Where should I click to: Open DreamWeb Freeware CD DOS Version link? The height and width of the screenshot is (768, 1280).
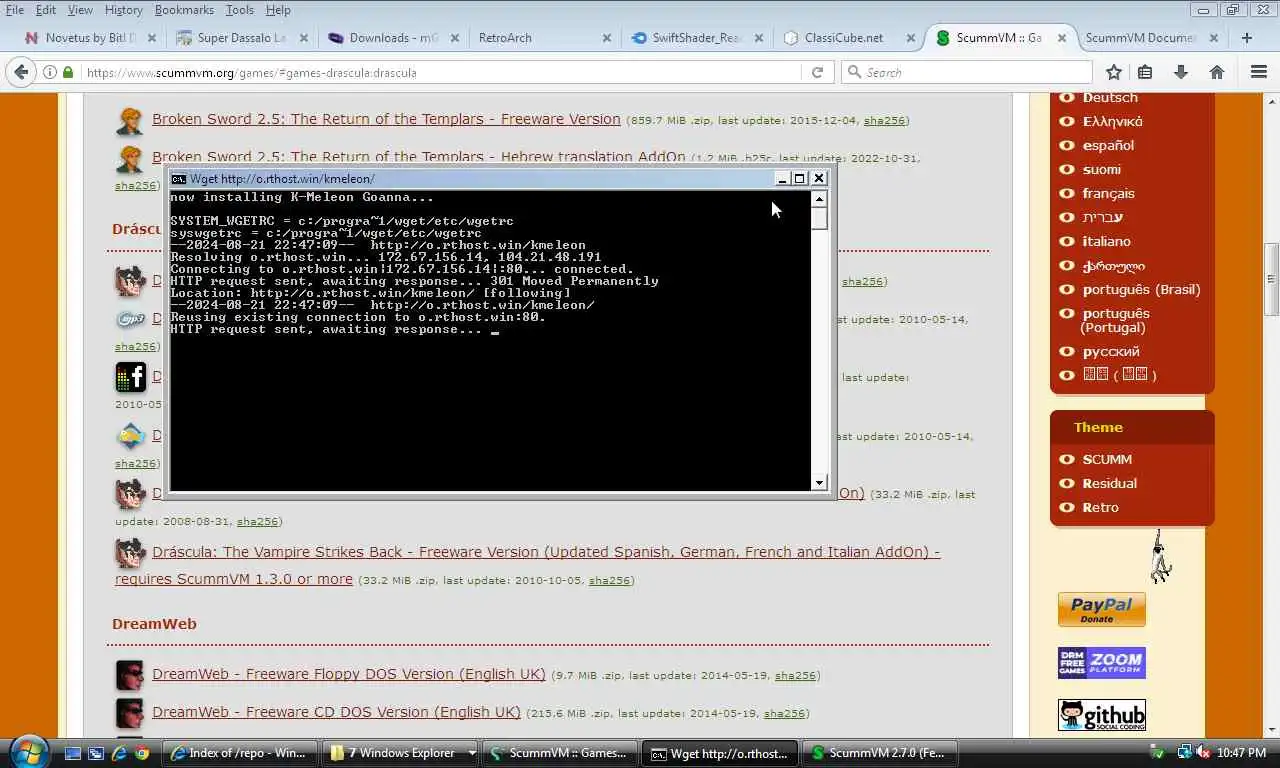tap(336, 712)
